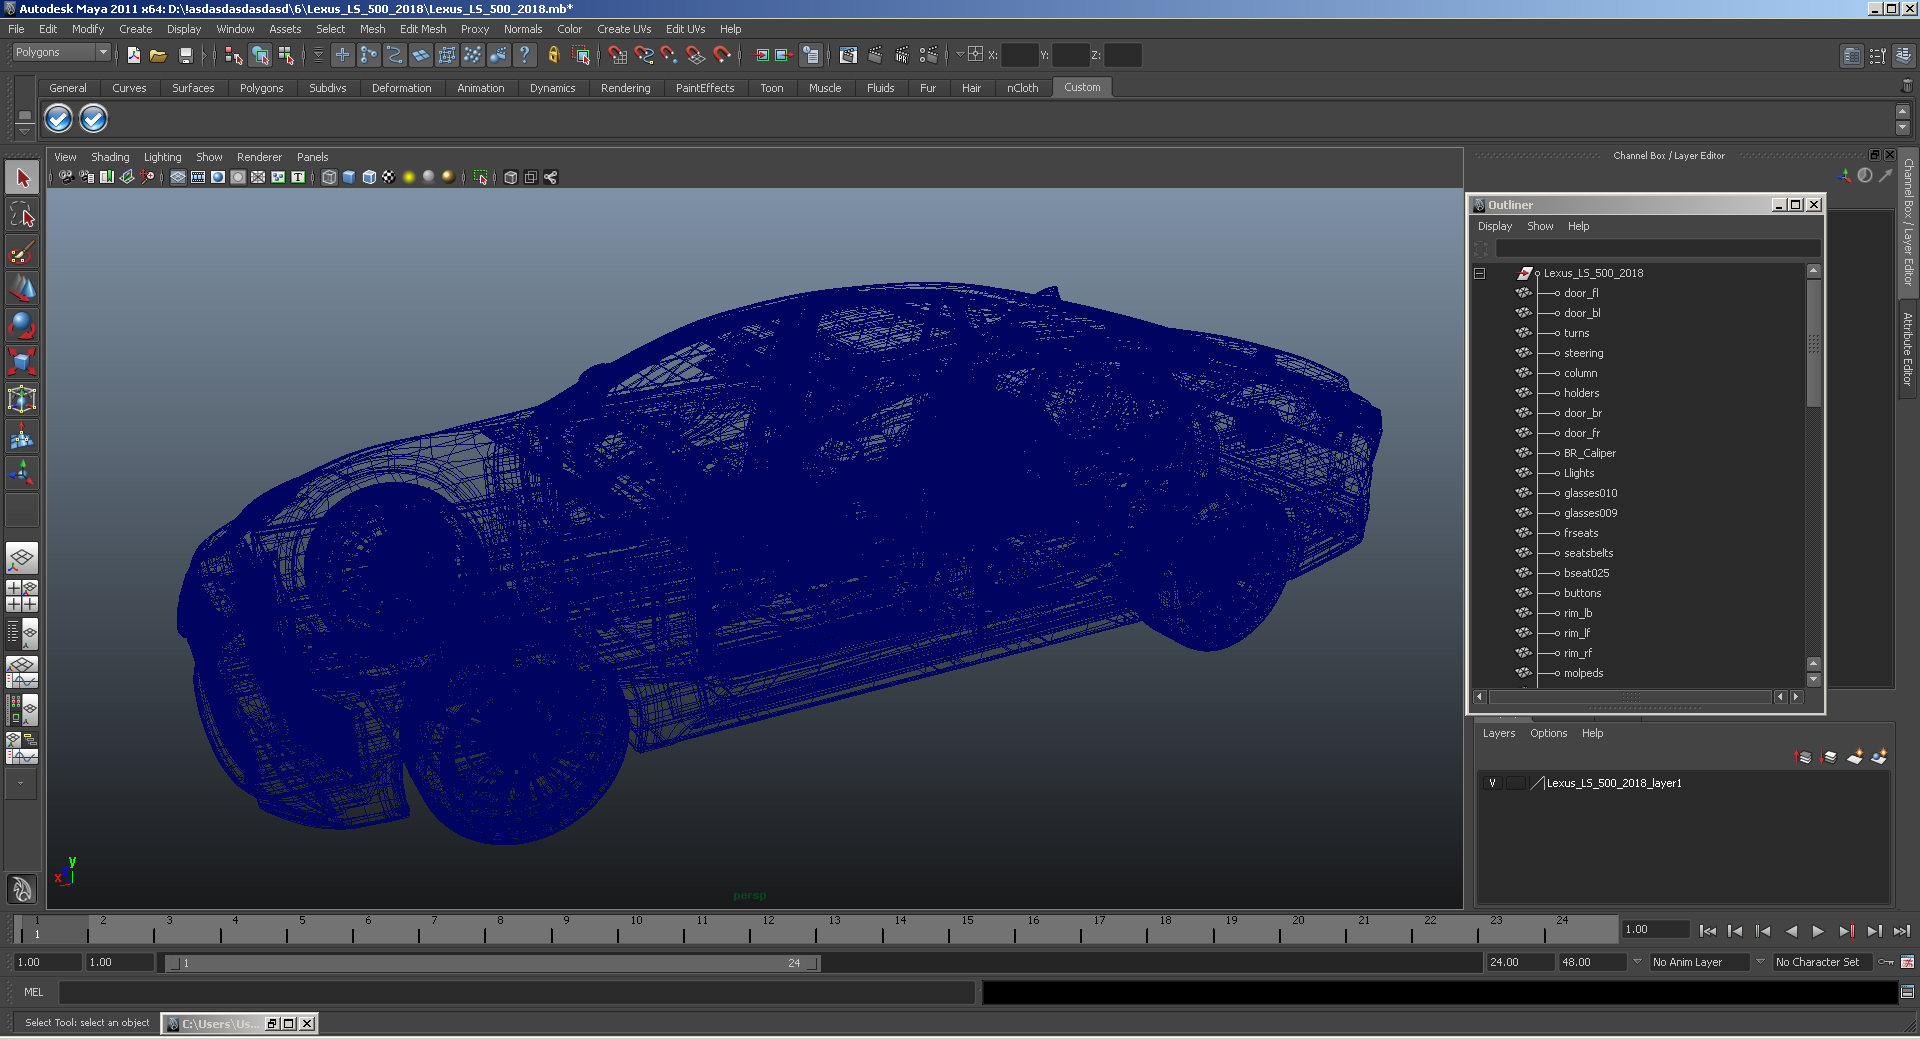Image resolution: width=1920 pixels, height=1040 pixels.
Task: Open the Create UVs menu
Action: tap(624, 29)
